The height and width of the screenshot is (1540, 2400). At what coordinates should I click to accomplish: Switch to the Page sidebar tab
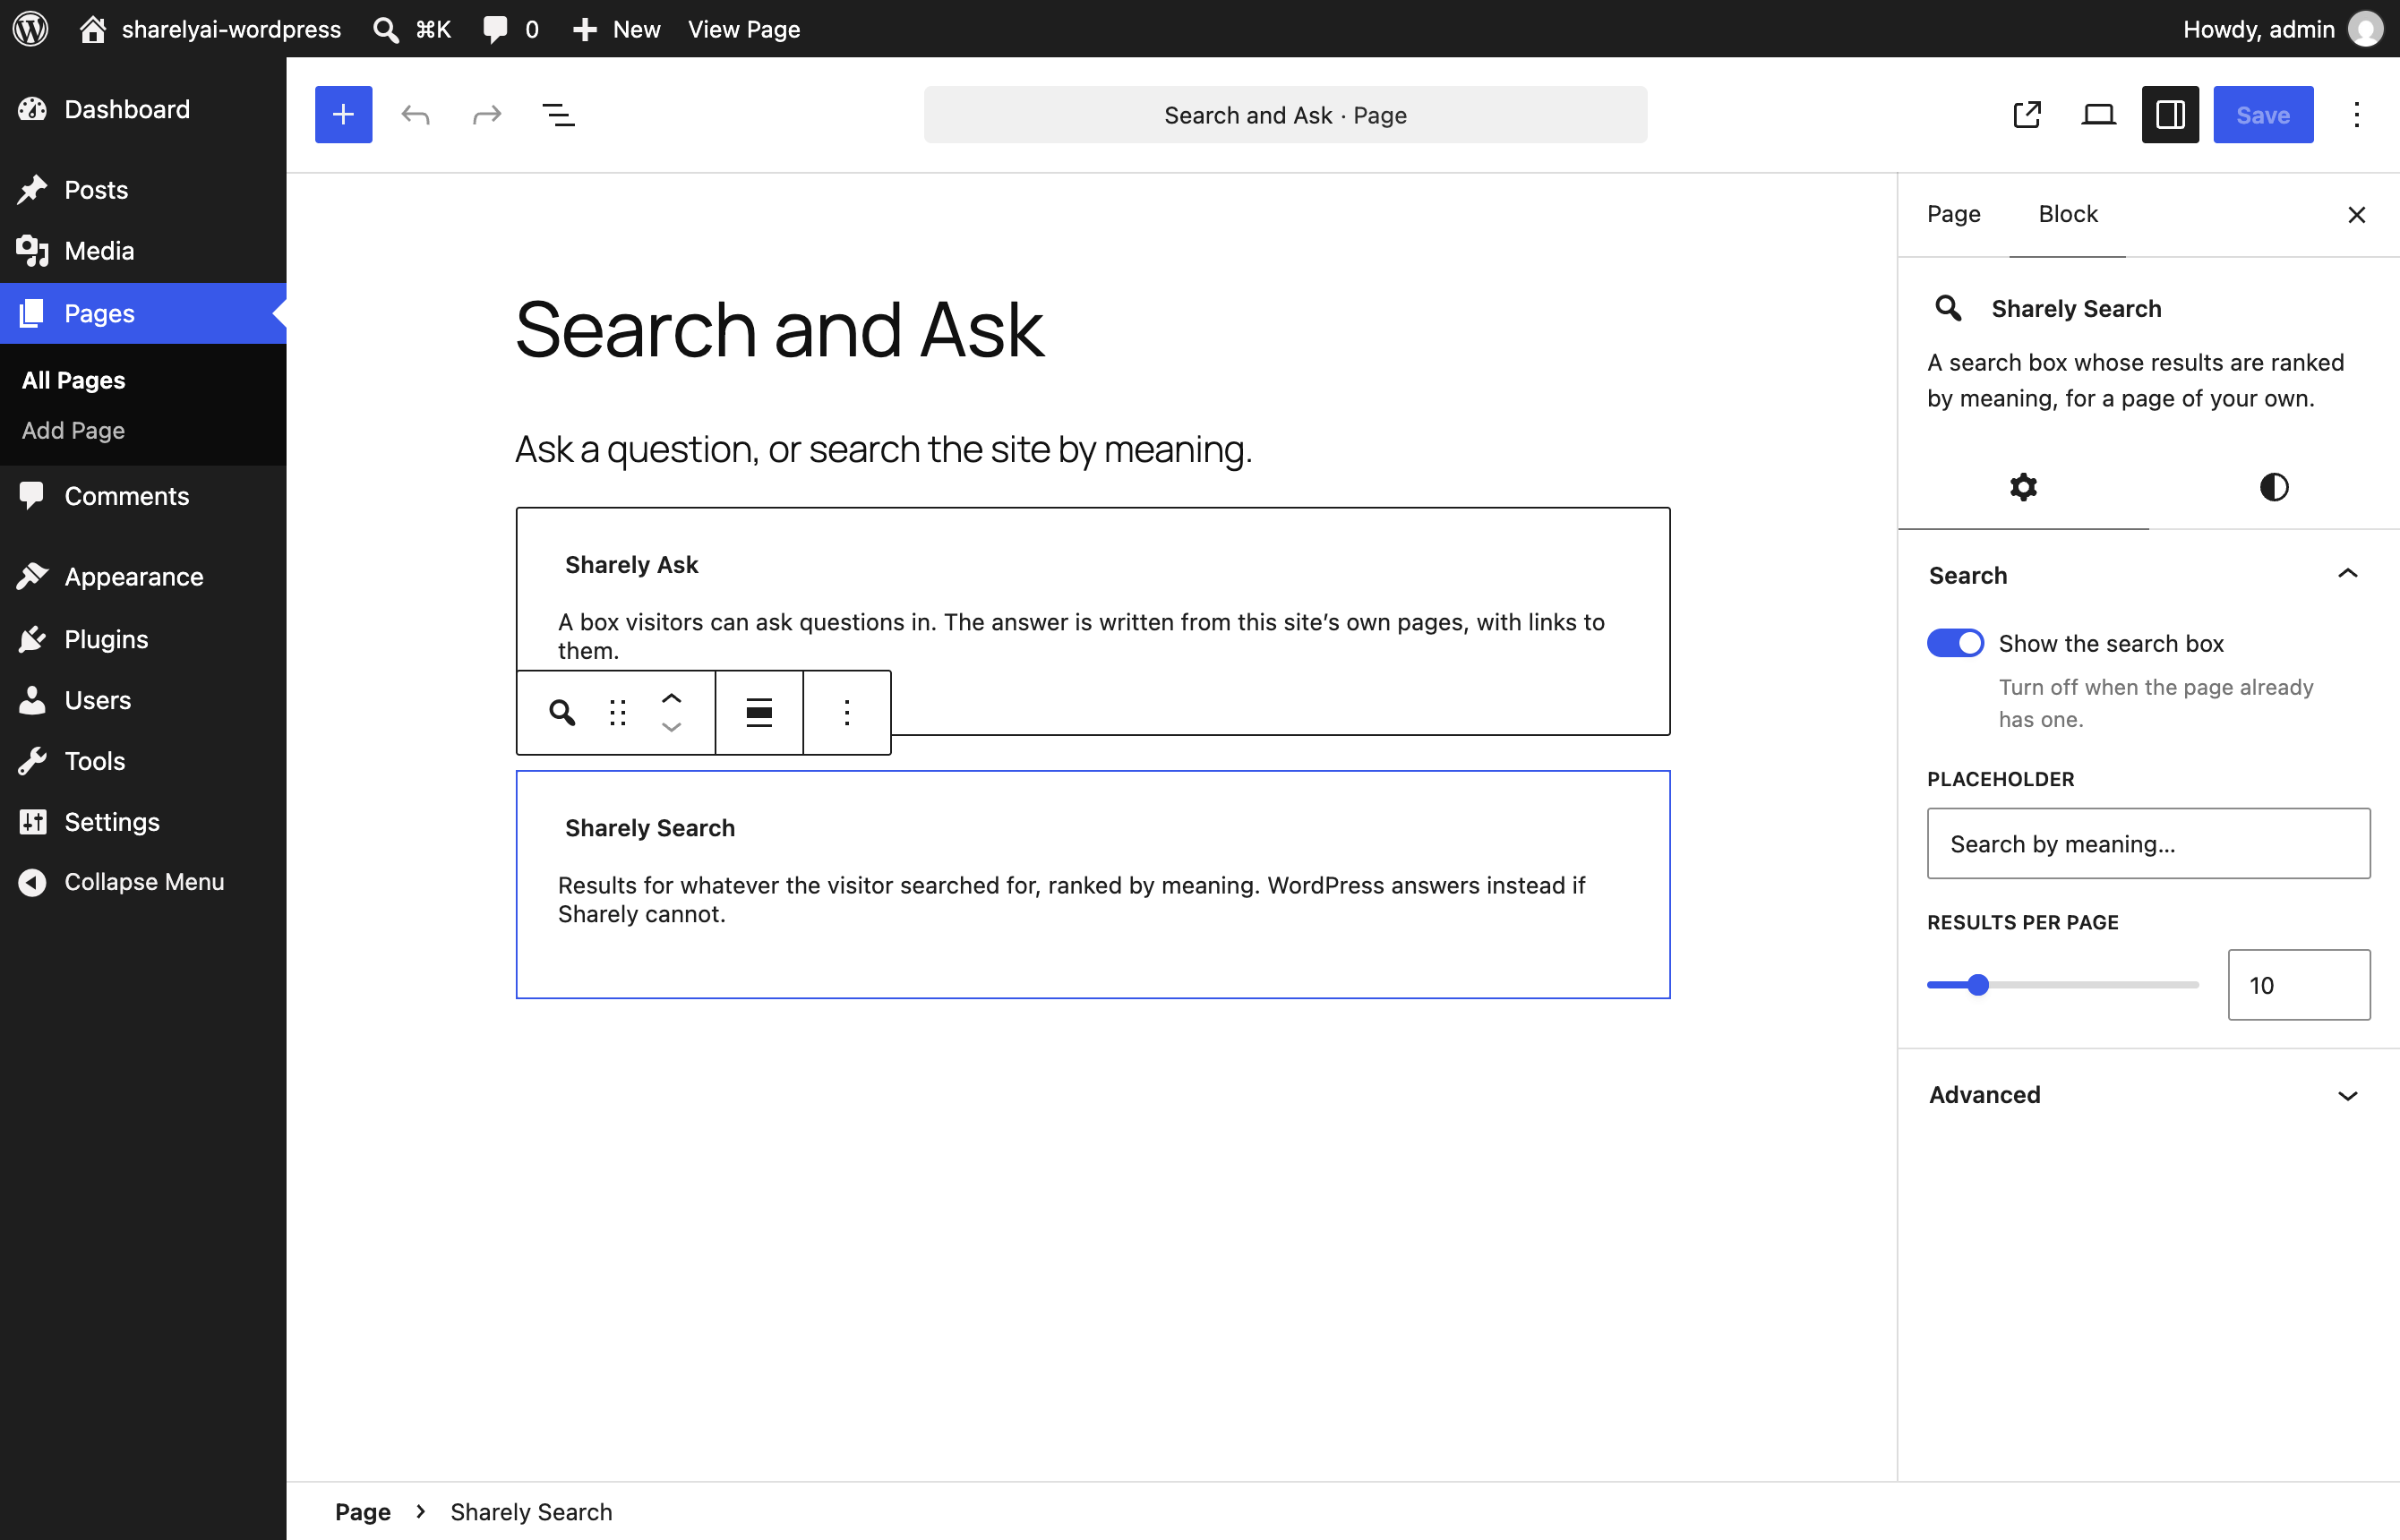tap(1953, 214)
